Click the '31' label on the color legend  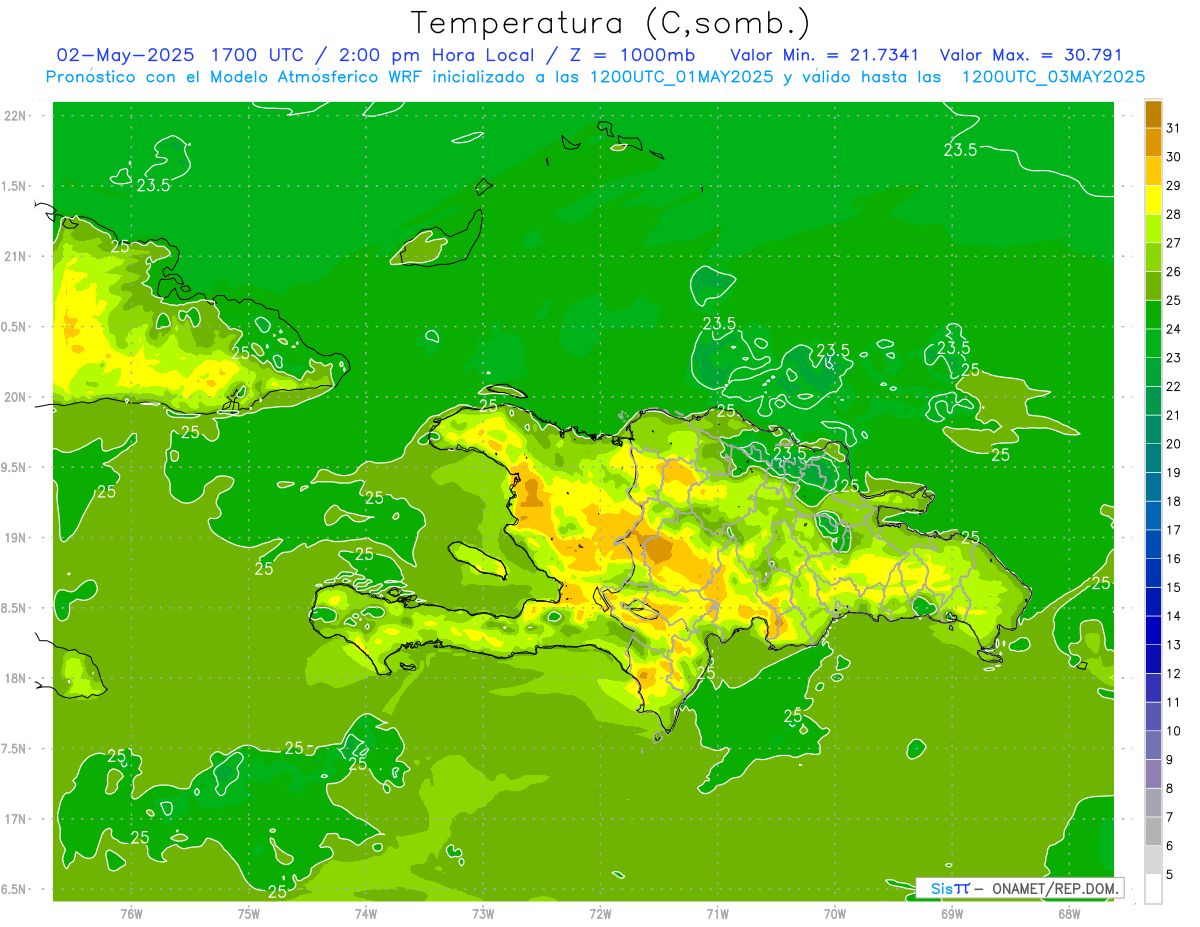(1173, 128)
